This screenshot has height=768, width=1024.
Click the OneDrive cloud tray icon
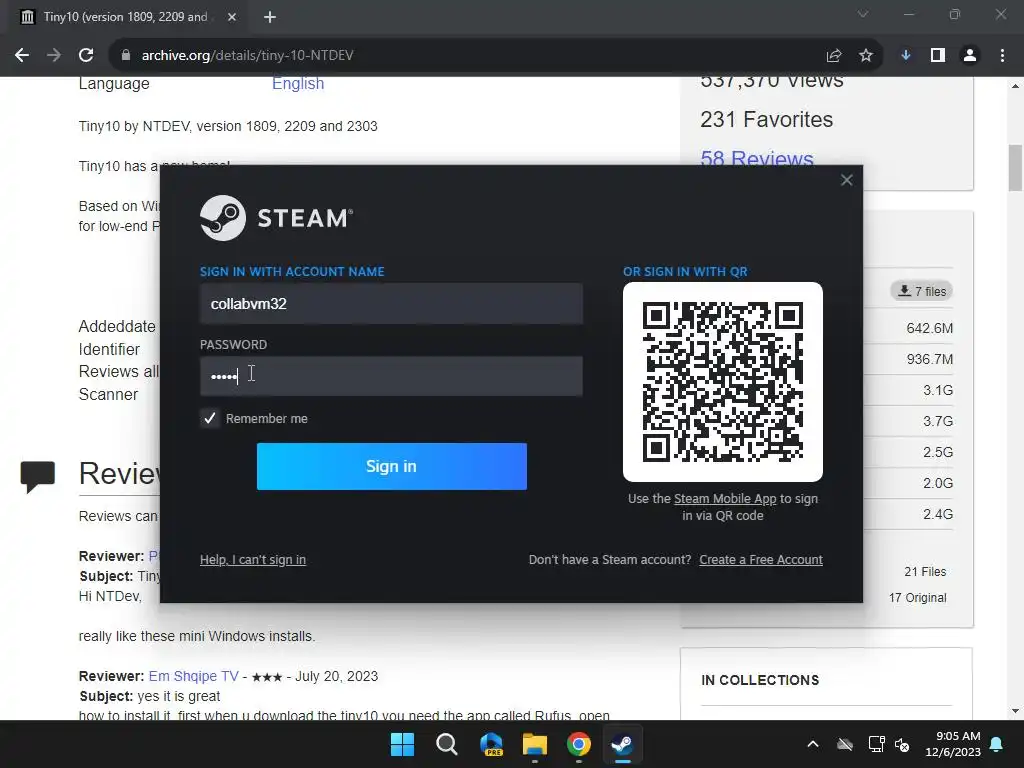pyautogui.click(x=844, y=744)
